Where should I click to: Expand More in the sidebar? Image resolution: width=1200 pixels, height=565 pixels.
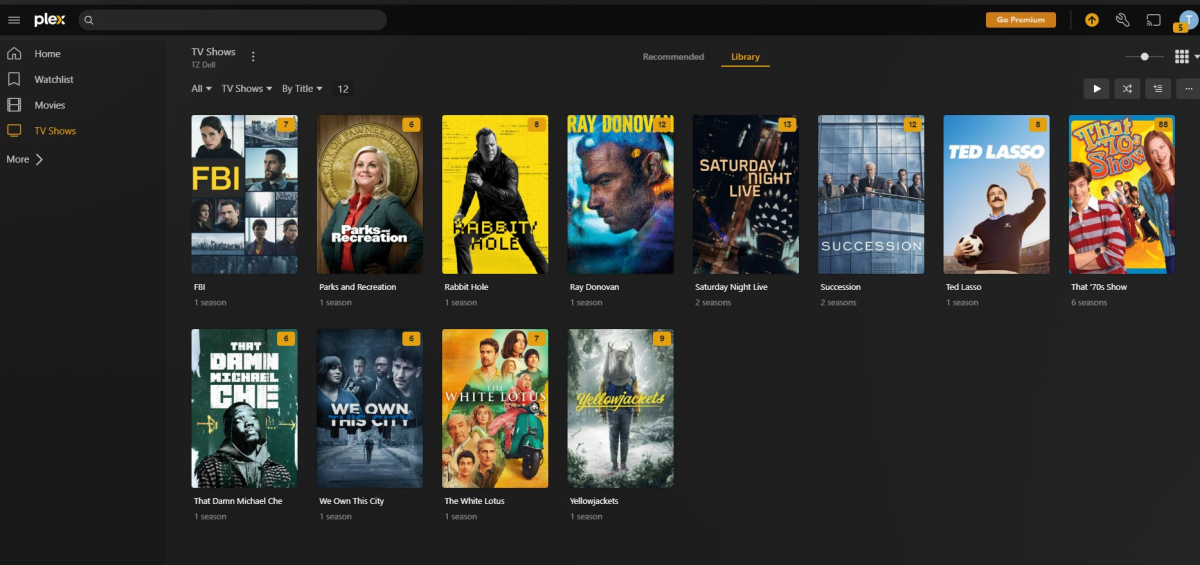pyautogui.click(x=25, y=159)
